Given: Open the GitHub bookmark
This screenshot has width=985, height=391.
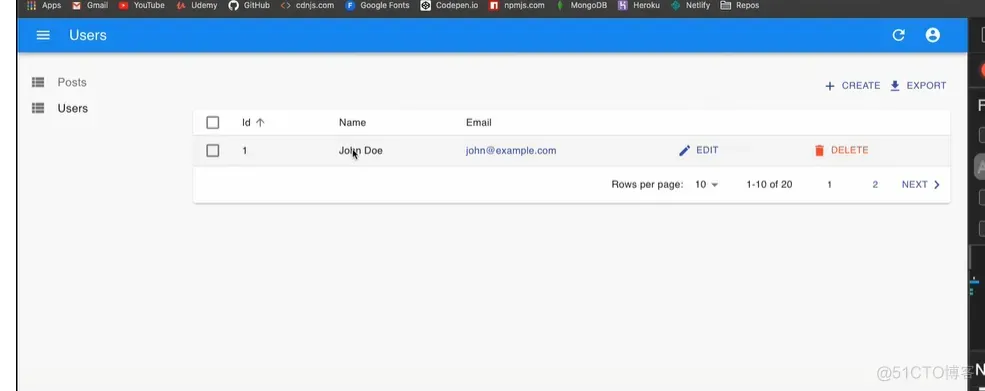Looking at the screenshot, I should point(249,5).
